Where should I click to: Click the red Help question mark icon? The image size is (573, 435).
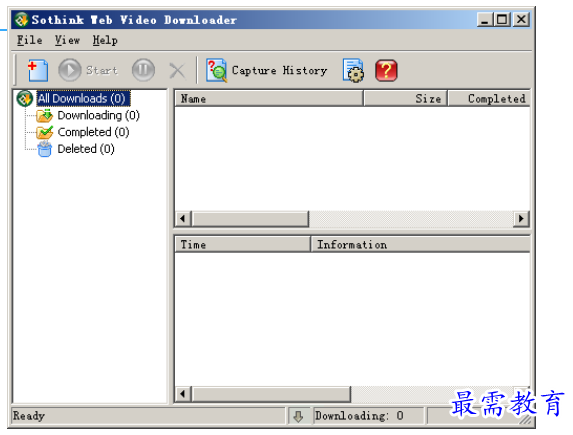[386, 70]
